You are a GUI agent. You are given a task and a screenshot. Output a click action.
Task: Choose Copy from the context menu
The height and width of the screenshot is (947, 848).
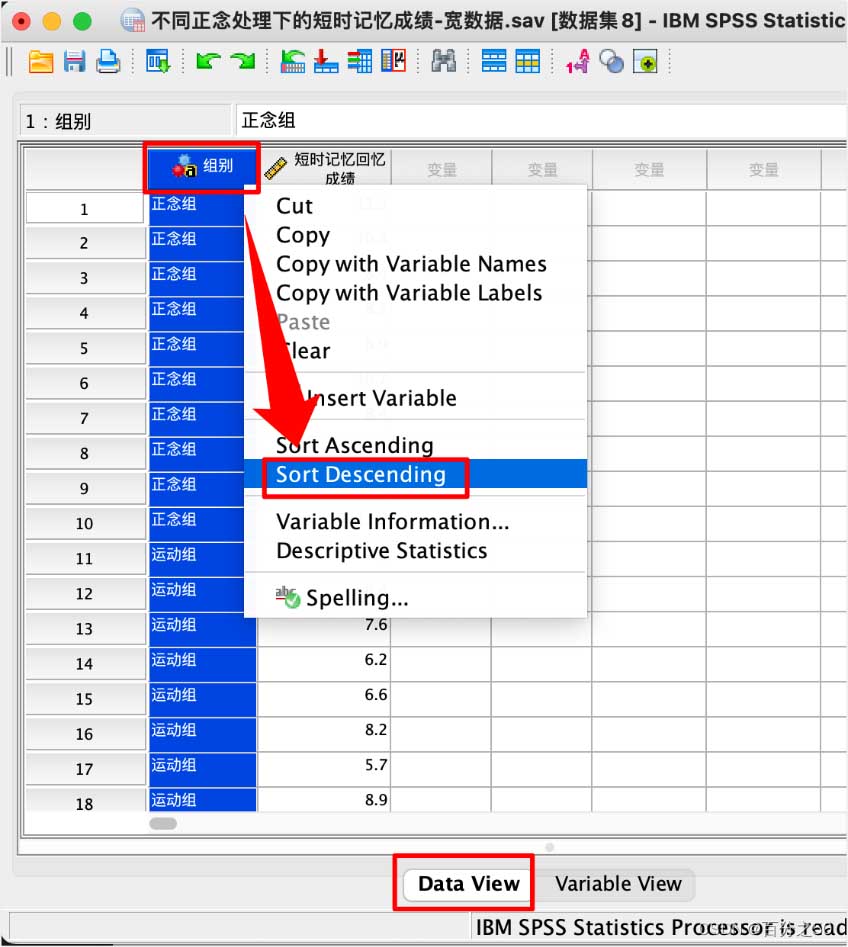pyautogui.click(x=303, y=235)
